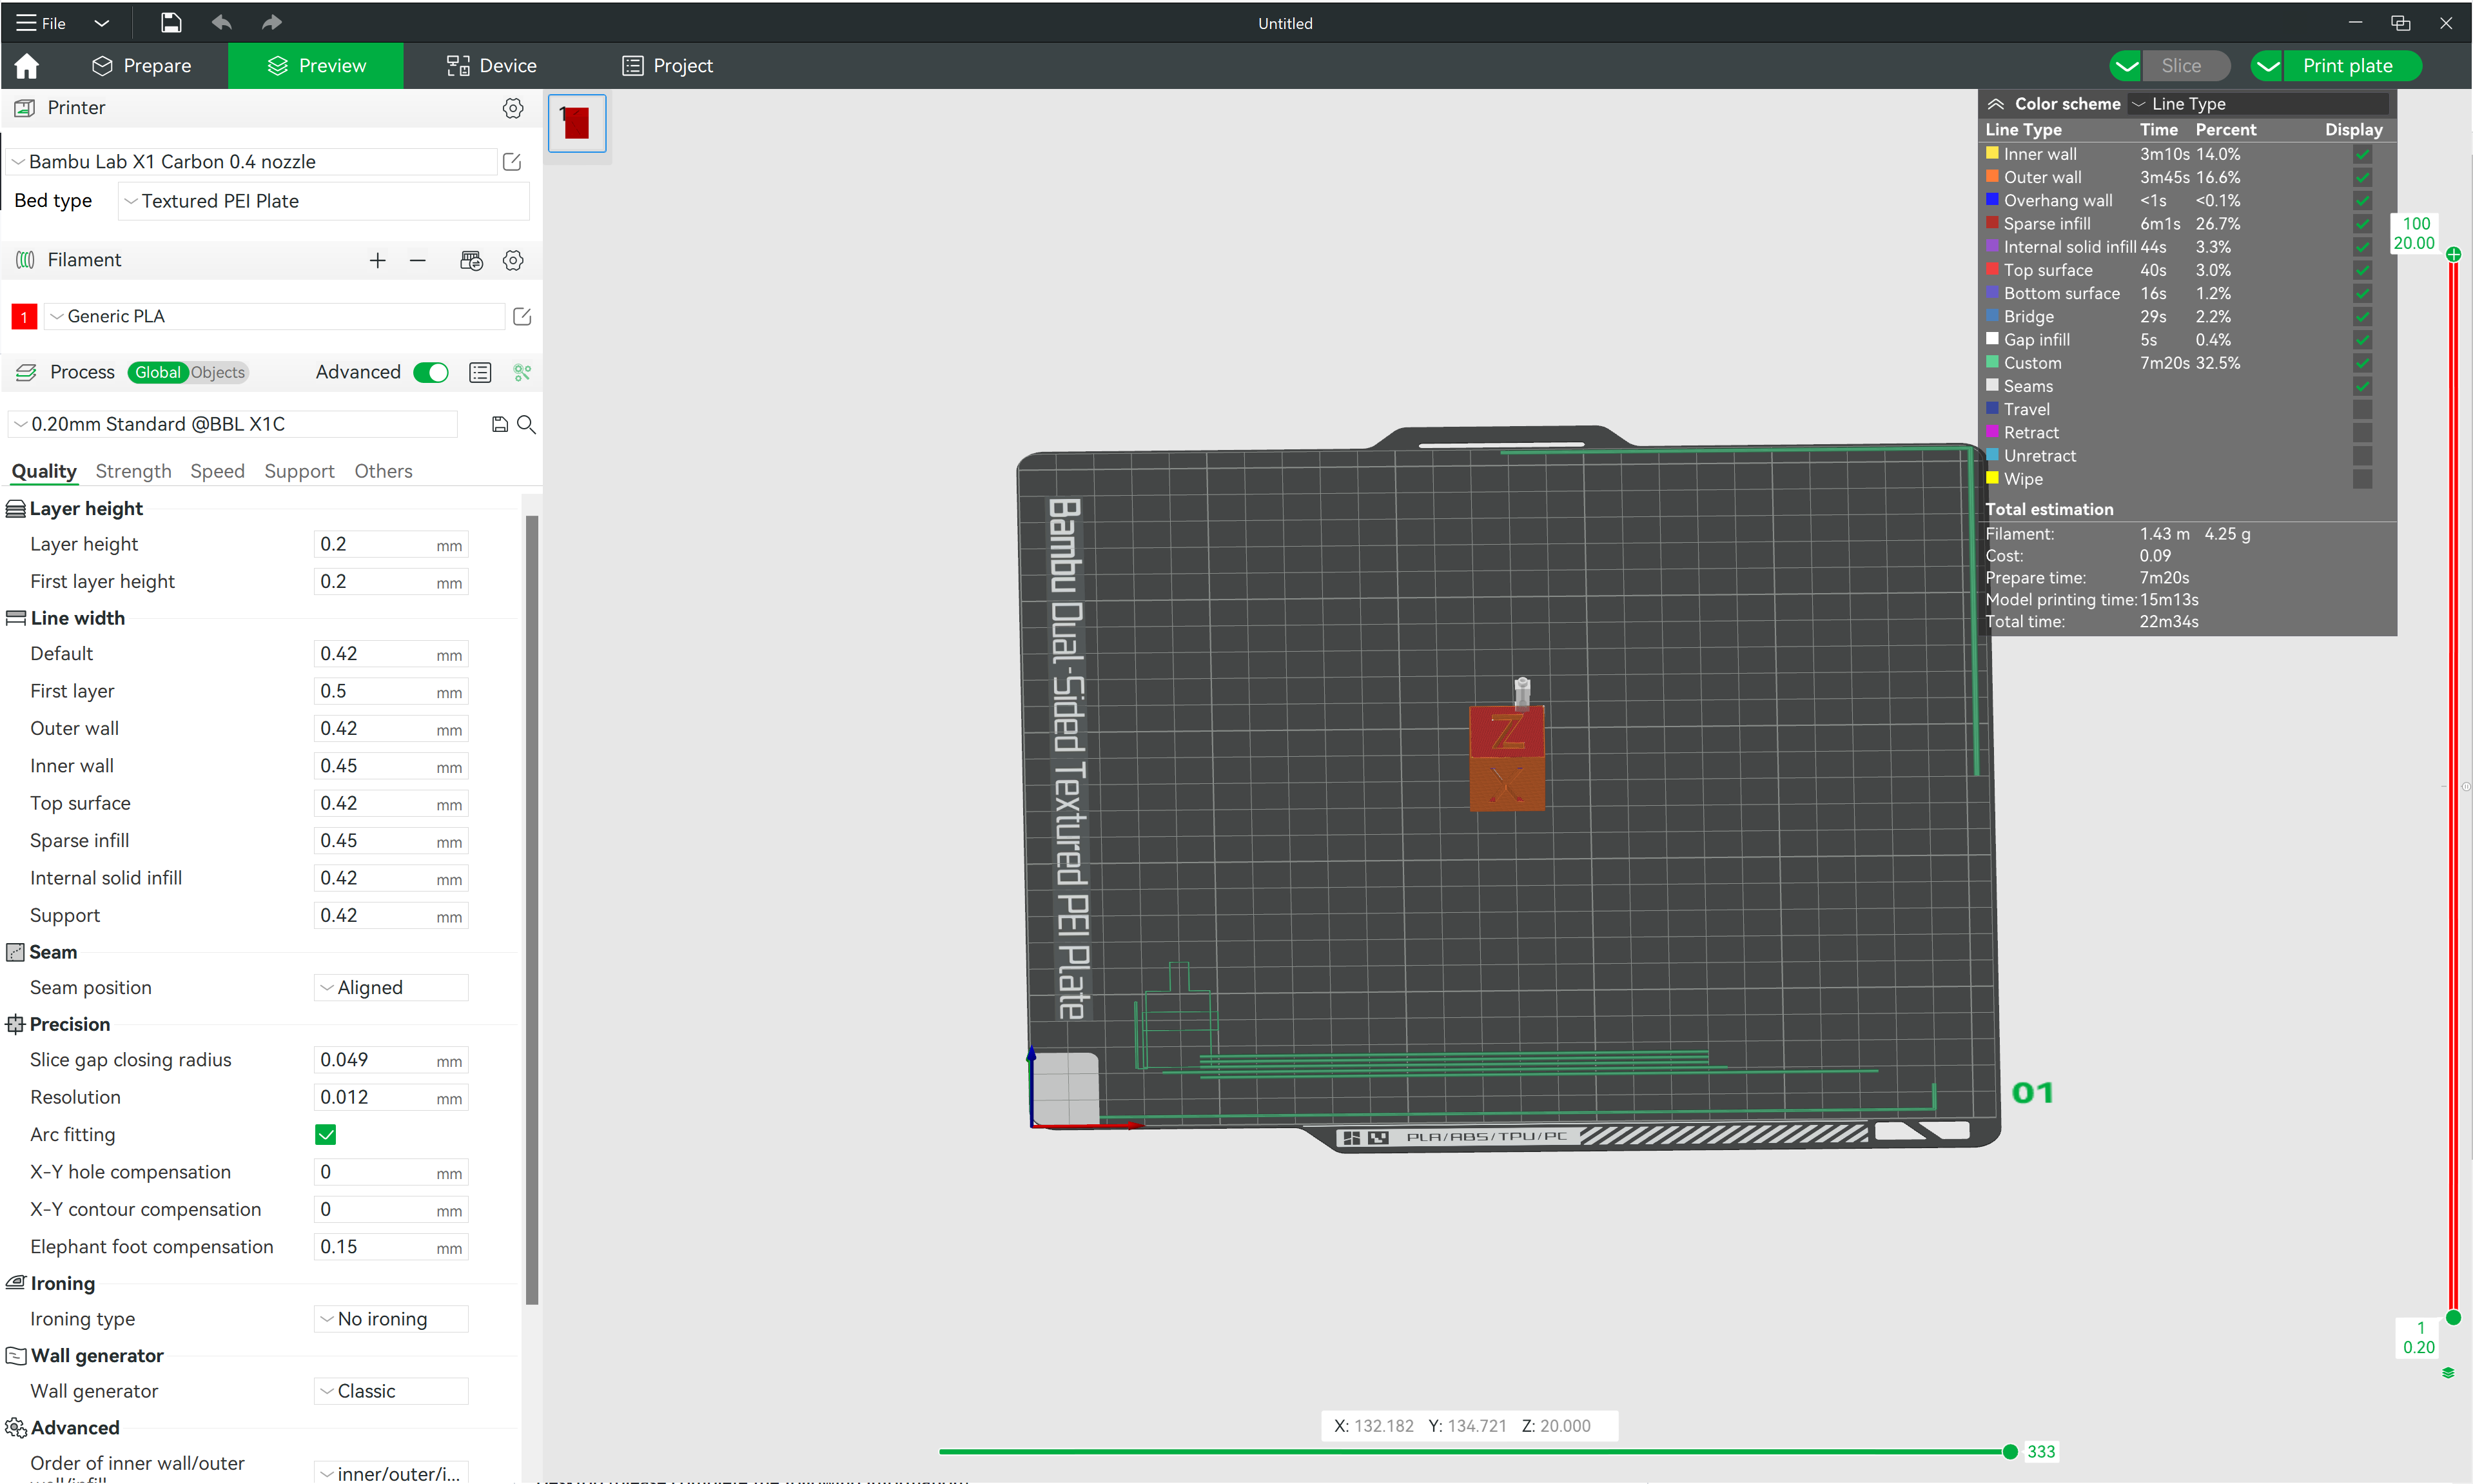The image size is (2473, 1484).
Task: Edit the Generic PLA filament preset
Action: pos(522,316)
